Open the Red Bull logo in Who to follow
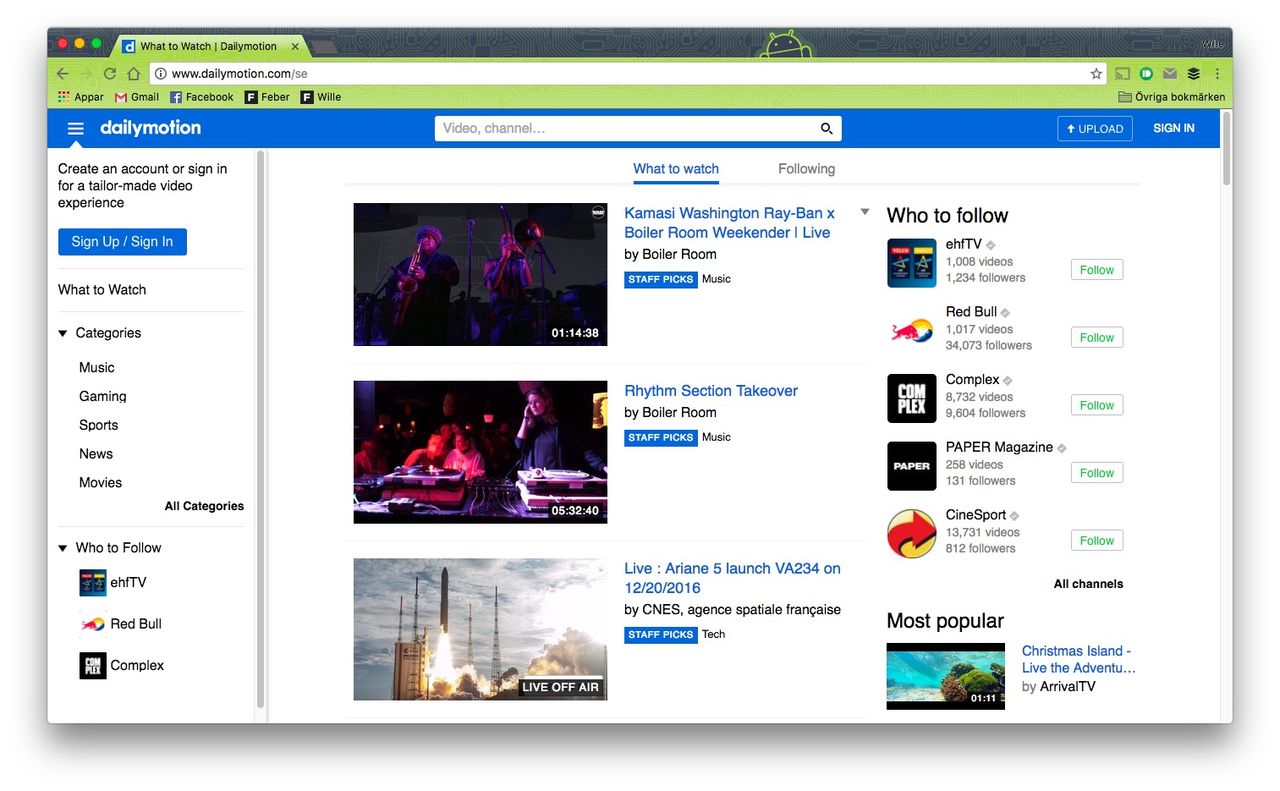The image size is (1280, 791). click(x=912, y=330)
